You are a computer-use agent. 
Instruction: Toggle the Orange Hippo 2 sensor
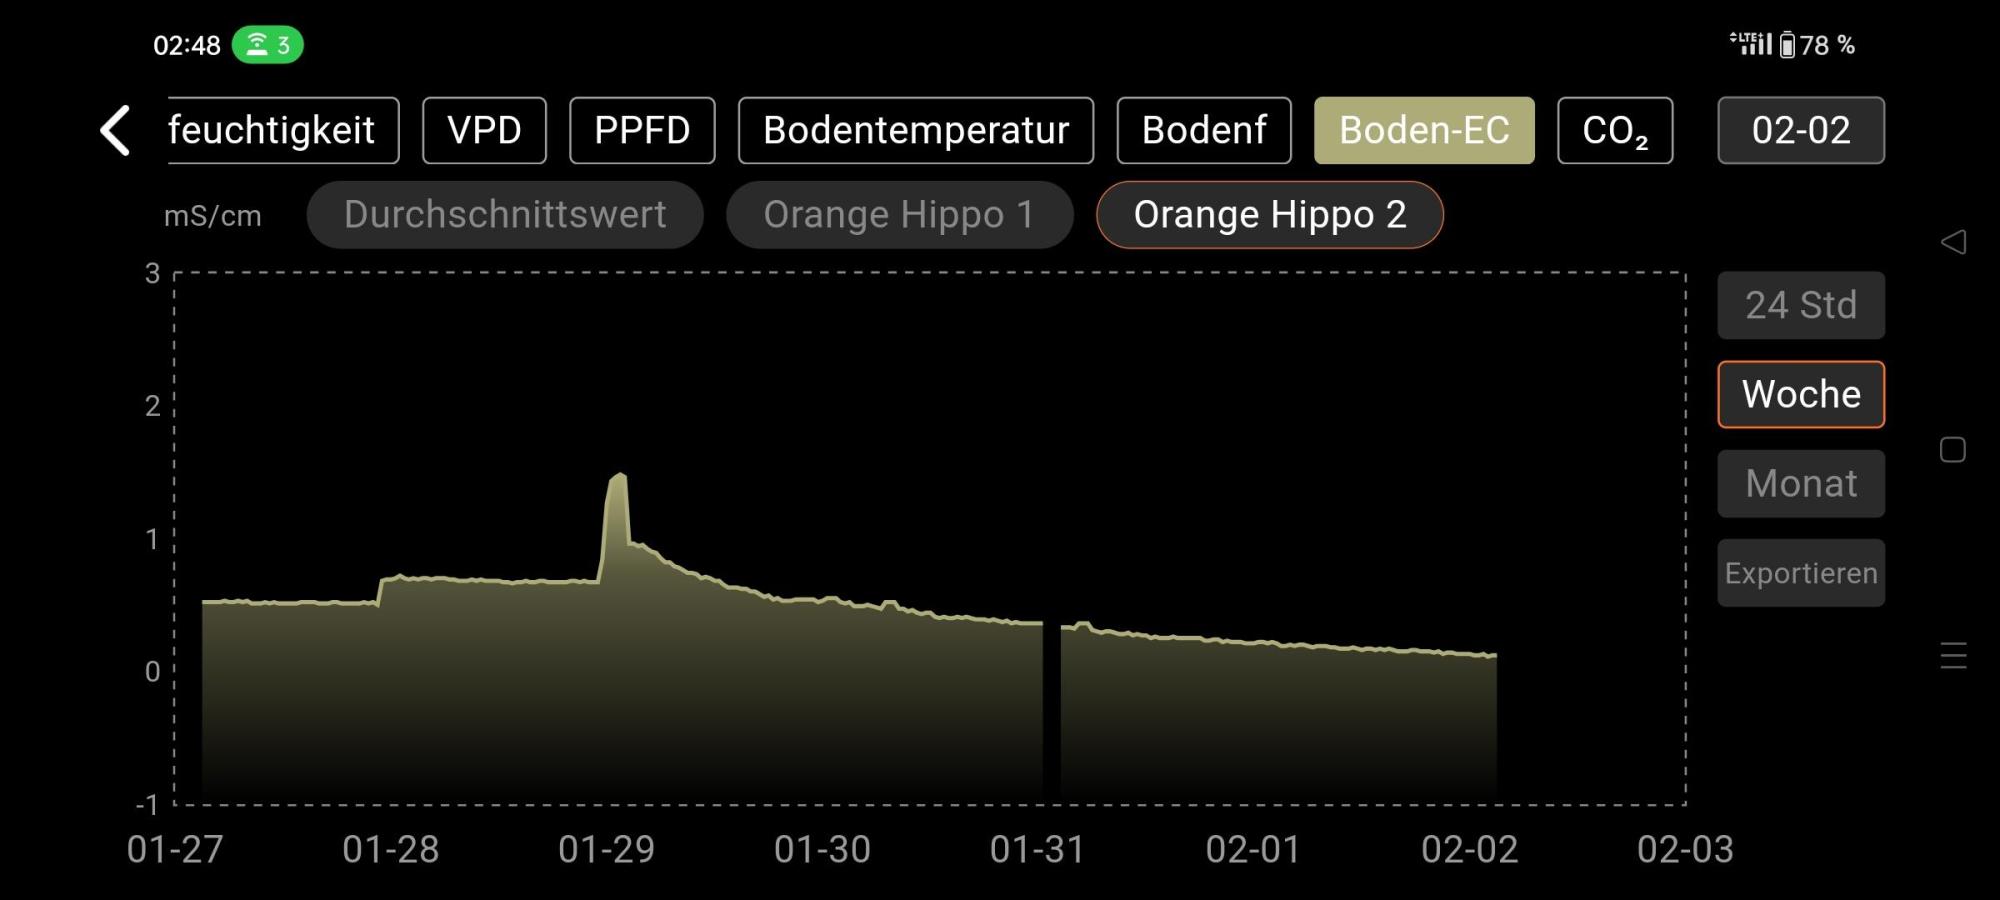[1269, 215]
